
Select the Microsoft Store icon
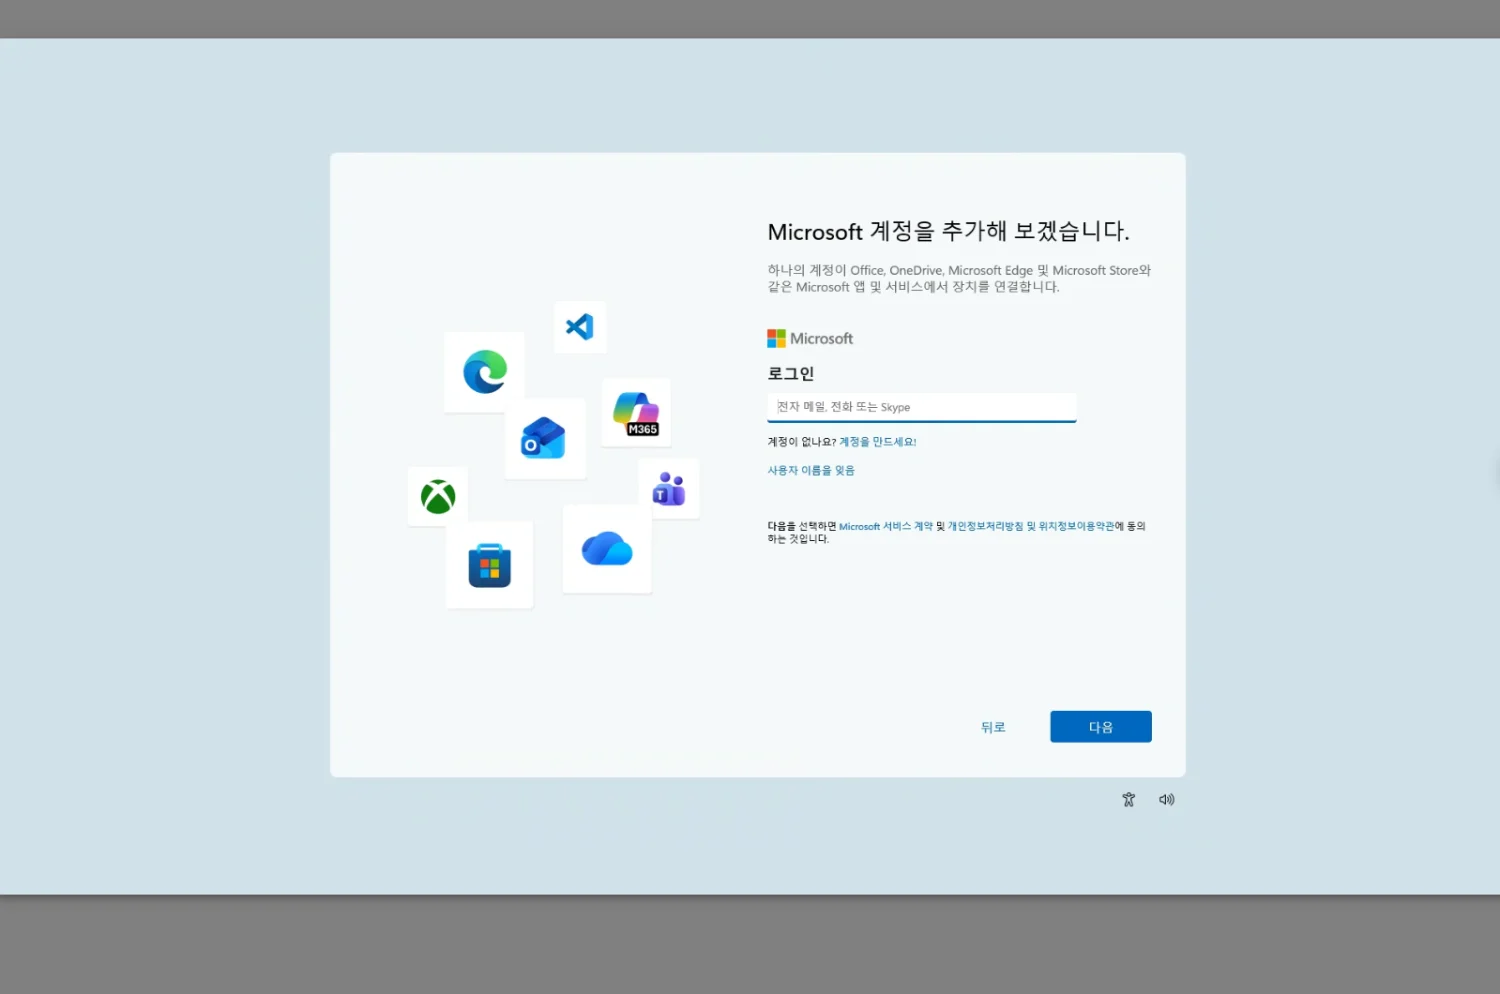click(490, 566)
